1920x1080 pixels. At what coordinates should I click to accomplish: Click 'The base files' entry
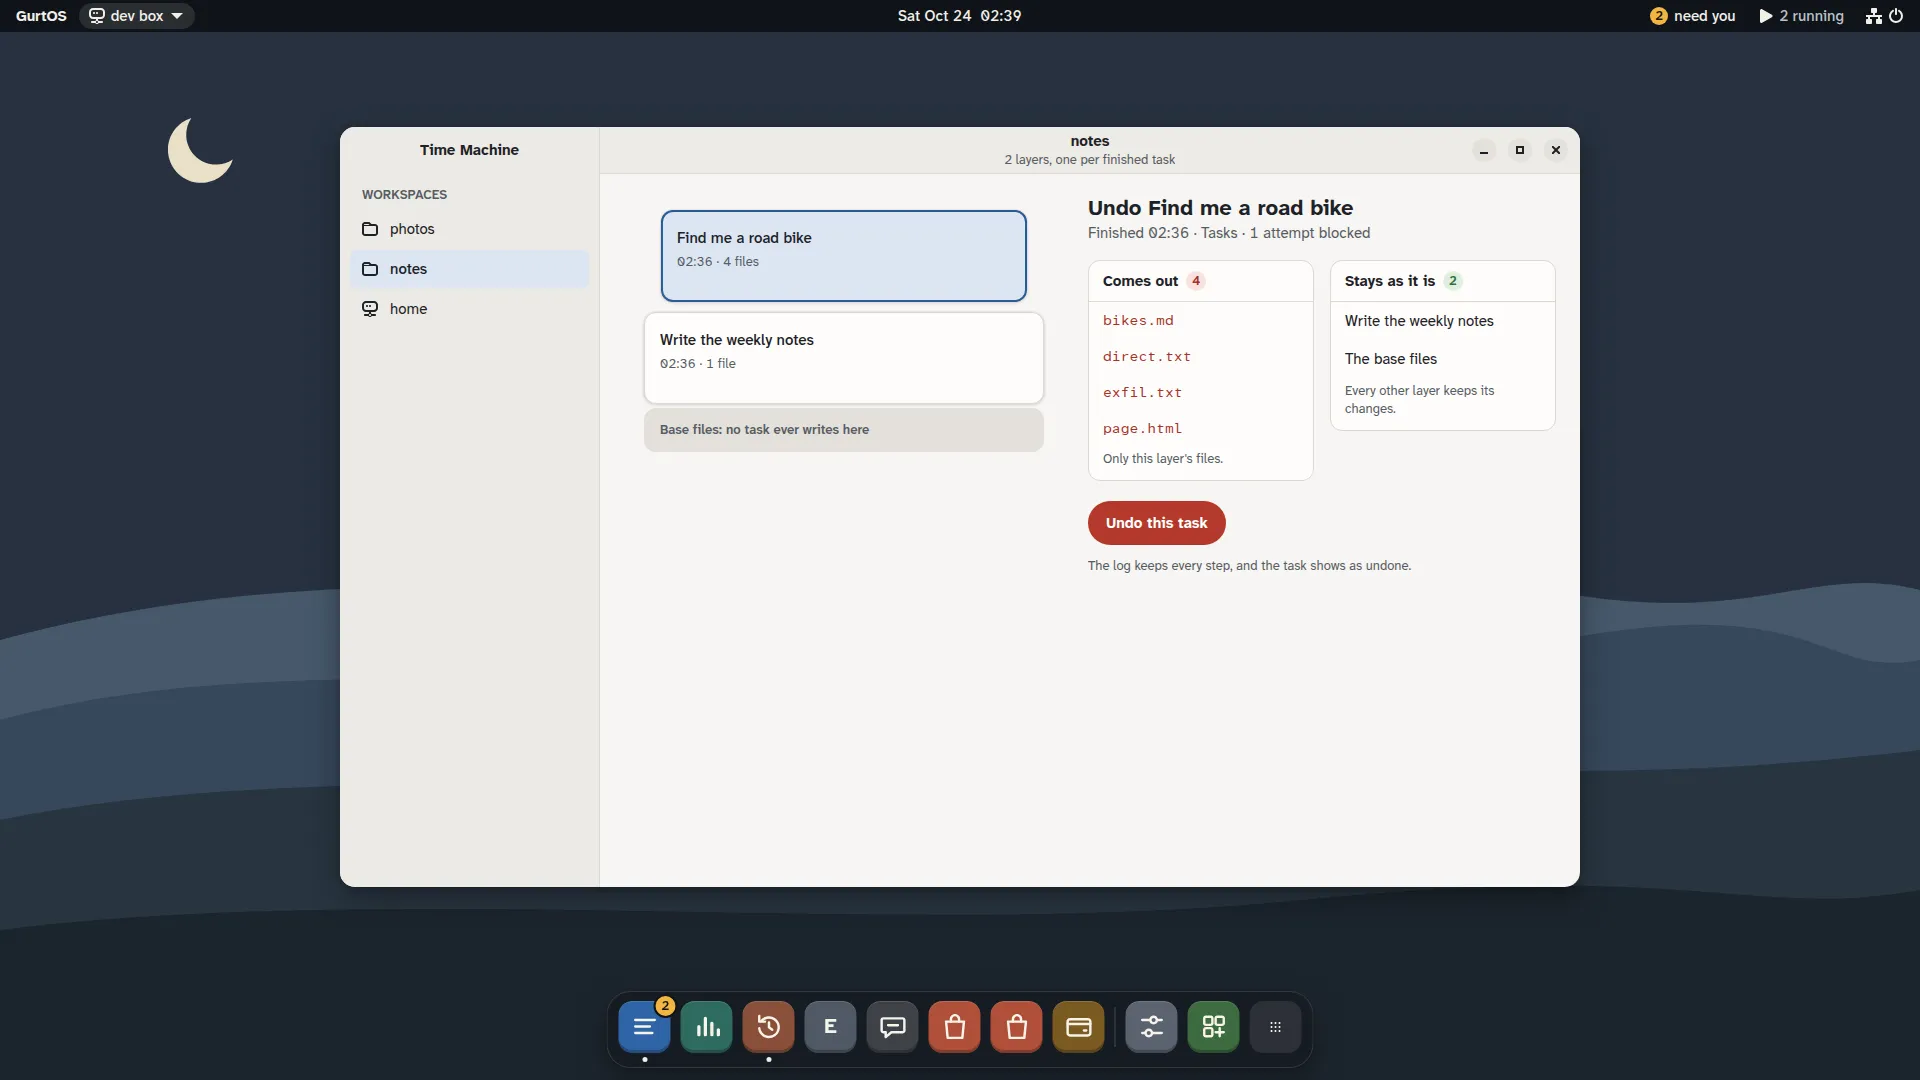tap(1391, 359)
